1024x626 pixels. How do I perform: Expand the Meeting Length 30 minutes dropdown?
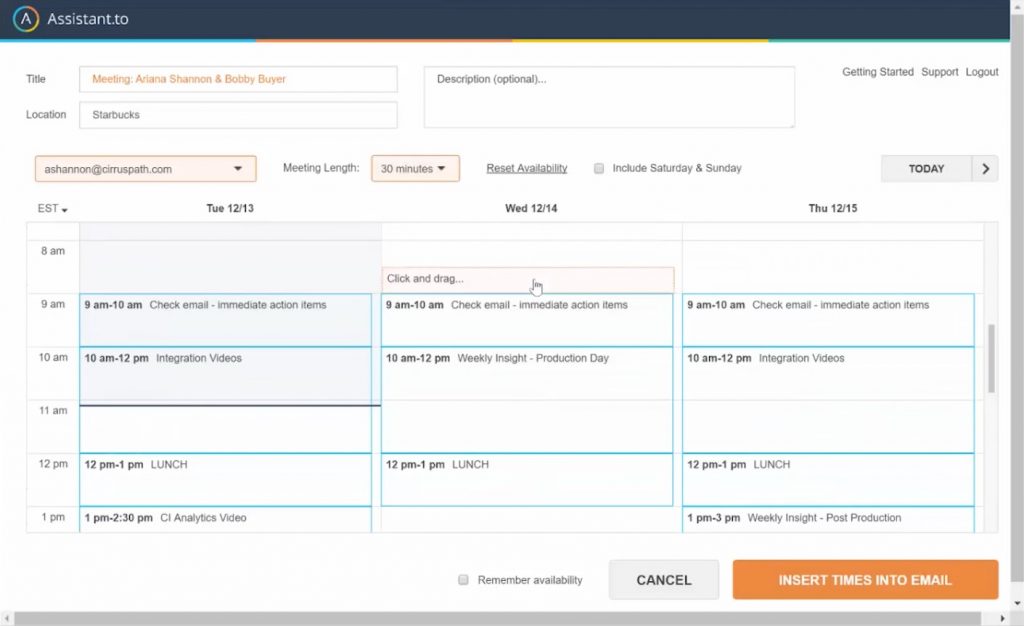tap(415, 169)
